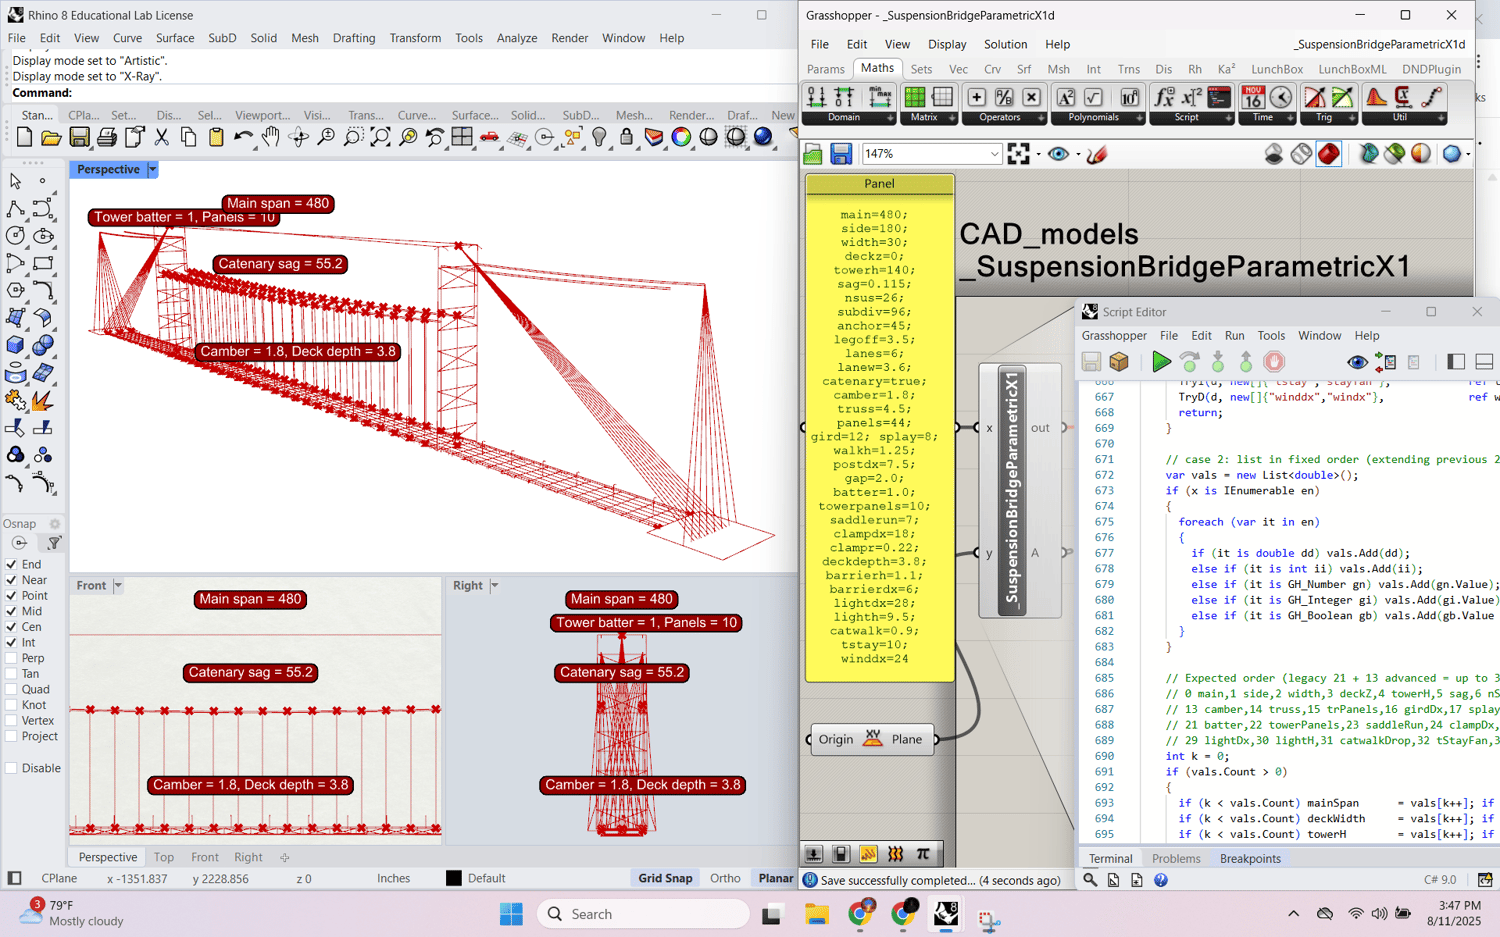Select the yellow Panel component title bar

(x=880, y=184)
